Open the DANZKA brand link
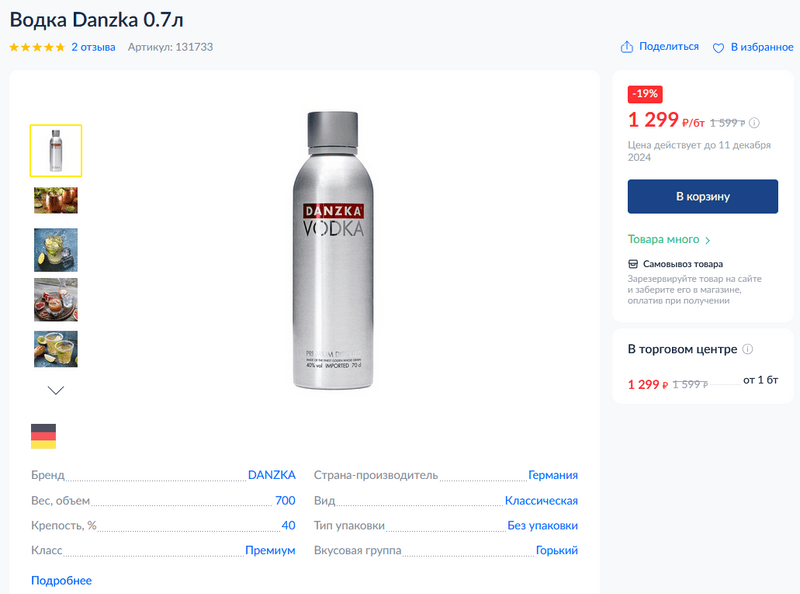The width and height of the screenshot is (800, 594). 271,475
